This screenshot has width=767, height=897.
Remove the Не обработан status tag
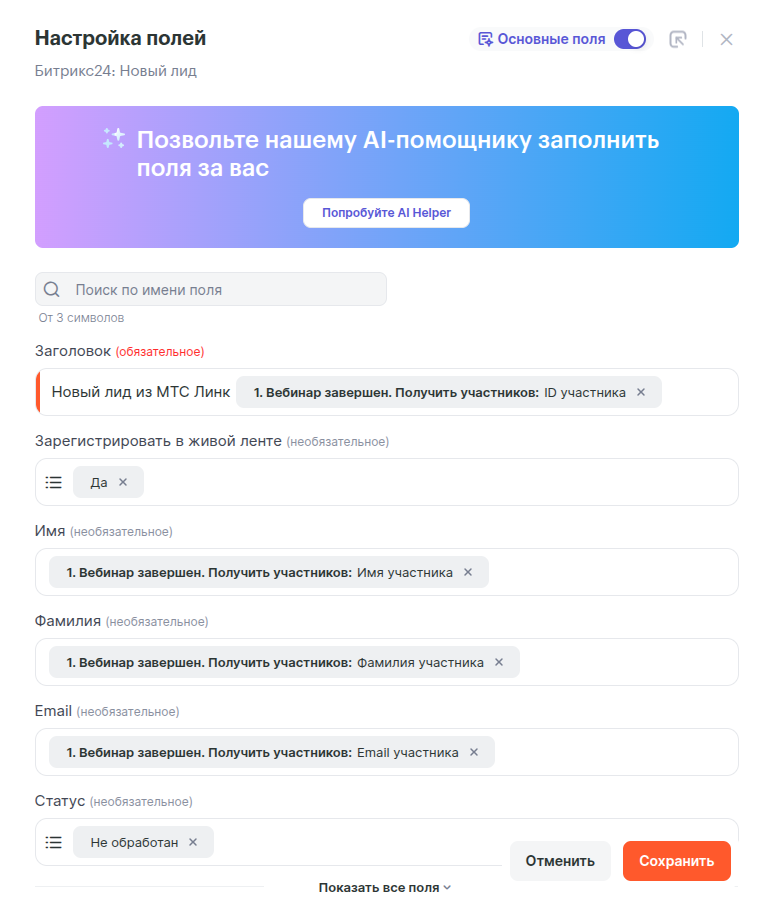click(193, 842)
